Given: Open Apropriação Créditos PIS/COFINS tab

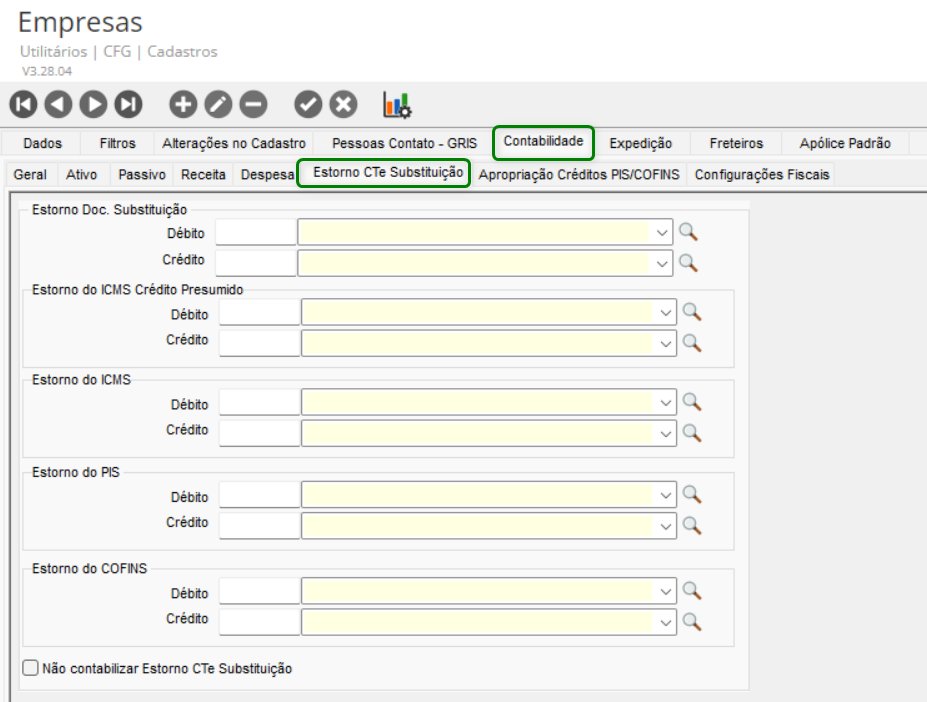Looking at the screenshot, I should 579,174.
